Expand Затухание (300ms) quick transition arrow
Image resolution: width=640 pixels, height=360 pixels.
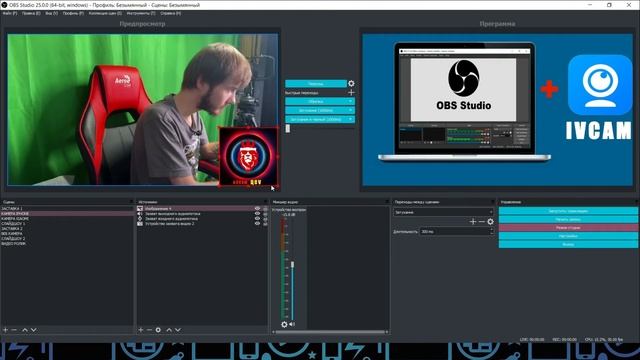click(x=350, y=110)
